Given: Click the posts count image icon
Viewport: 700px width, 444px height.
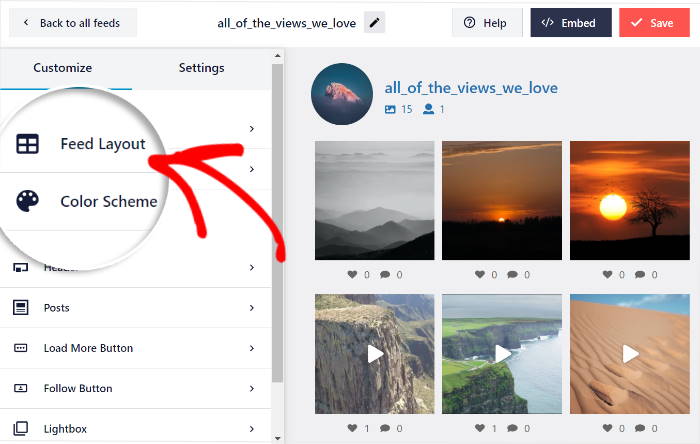Looking at the screenshot, I should 390,109.
